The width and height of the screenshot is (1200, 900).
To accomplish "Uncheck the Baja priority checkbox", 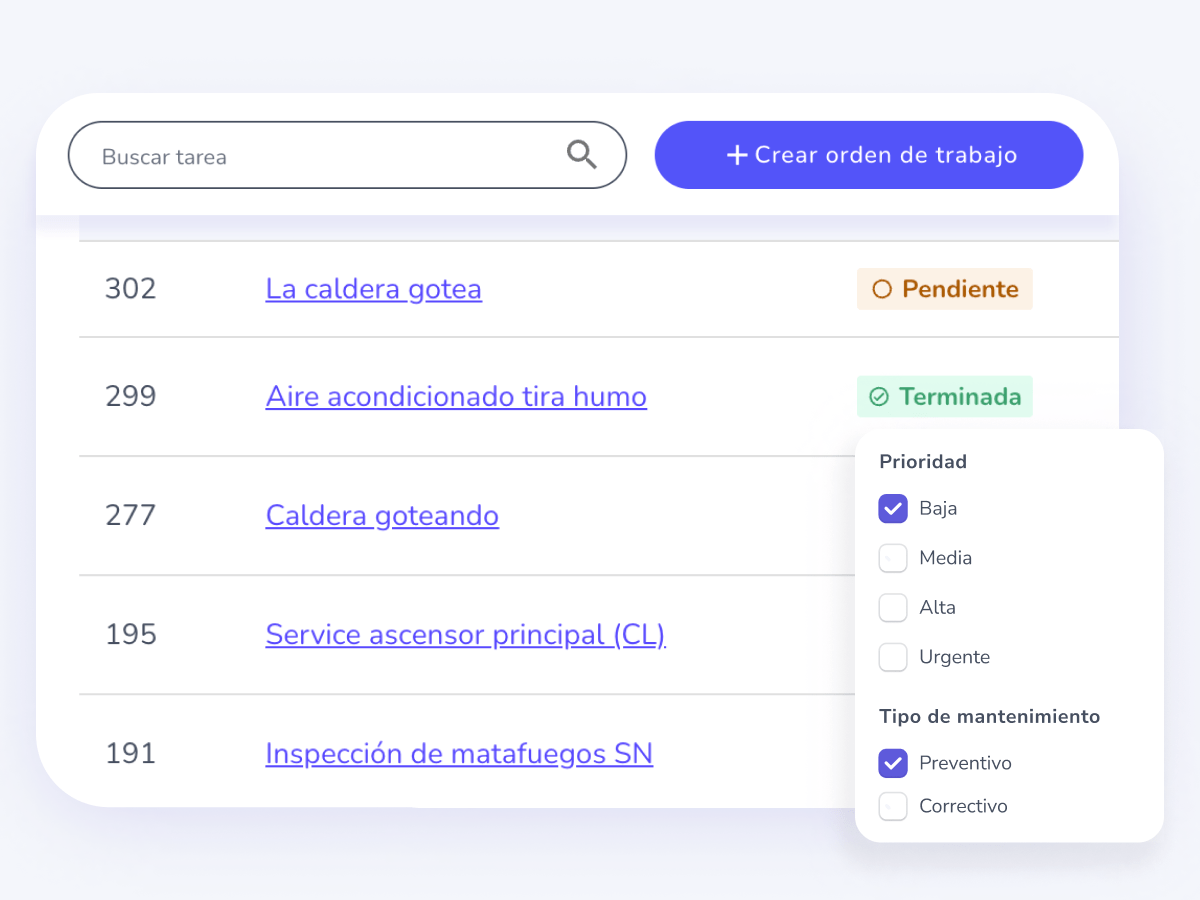I will (x=893, y=509).
